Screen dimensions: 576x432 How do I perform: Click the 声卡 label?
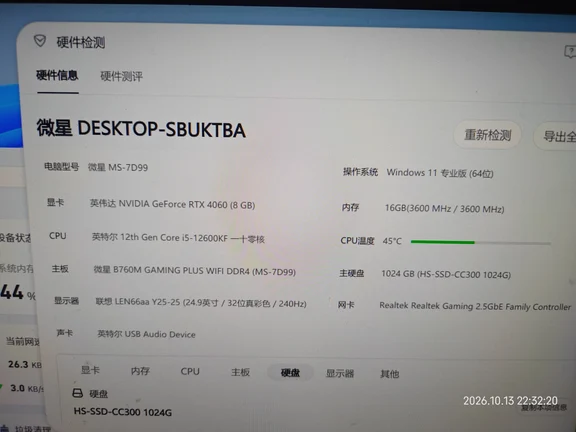(x=64, y=333)
